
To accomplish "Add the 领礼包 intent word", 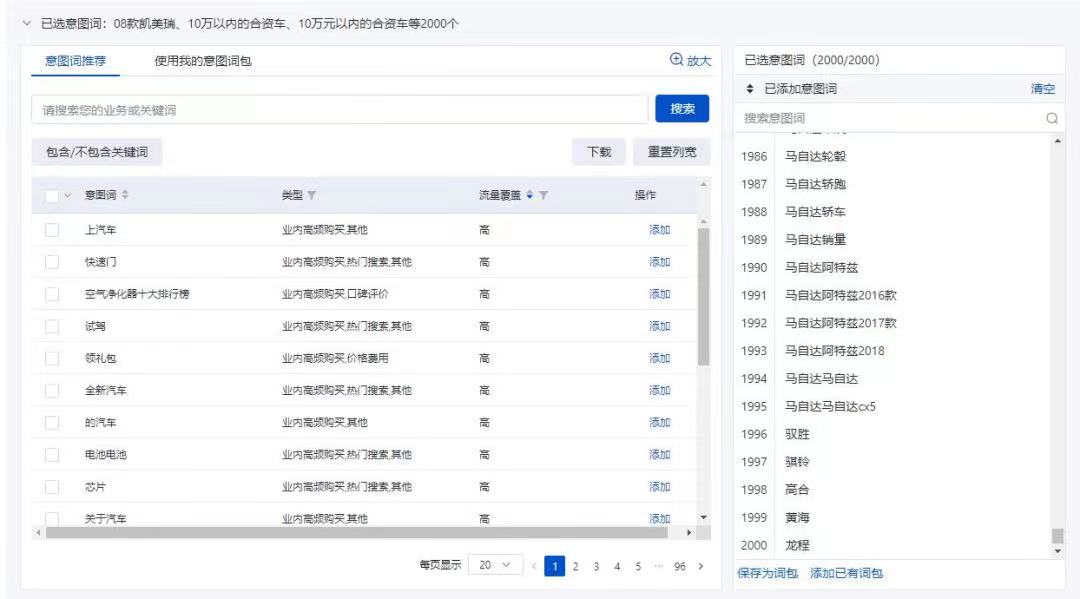I will pos(659,358).
